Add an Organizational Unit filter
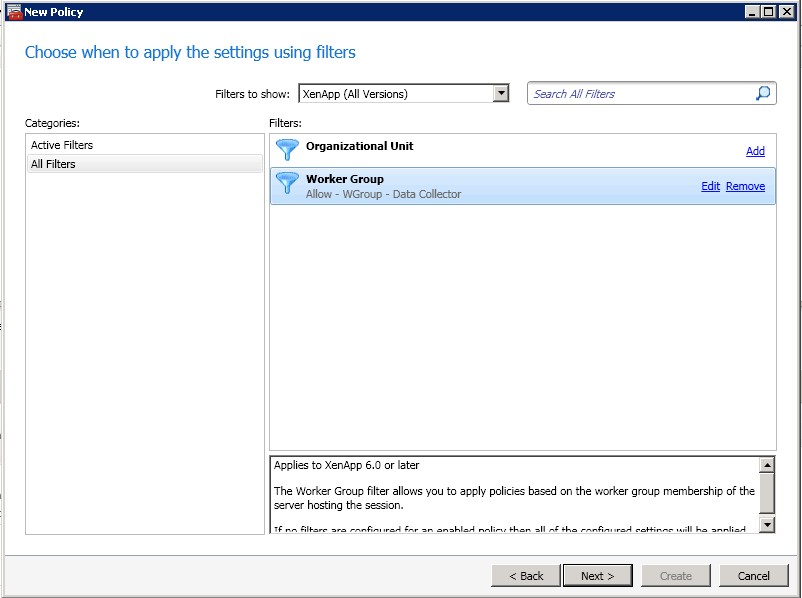Viewport: 802px width, 598px height. [755, 151]
